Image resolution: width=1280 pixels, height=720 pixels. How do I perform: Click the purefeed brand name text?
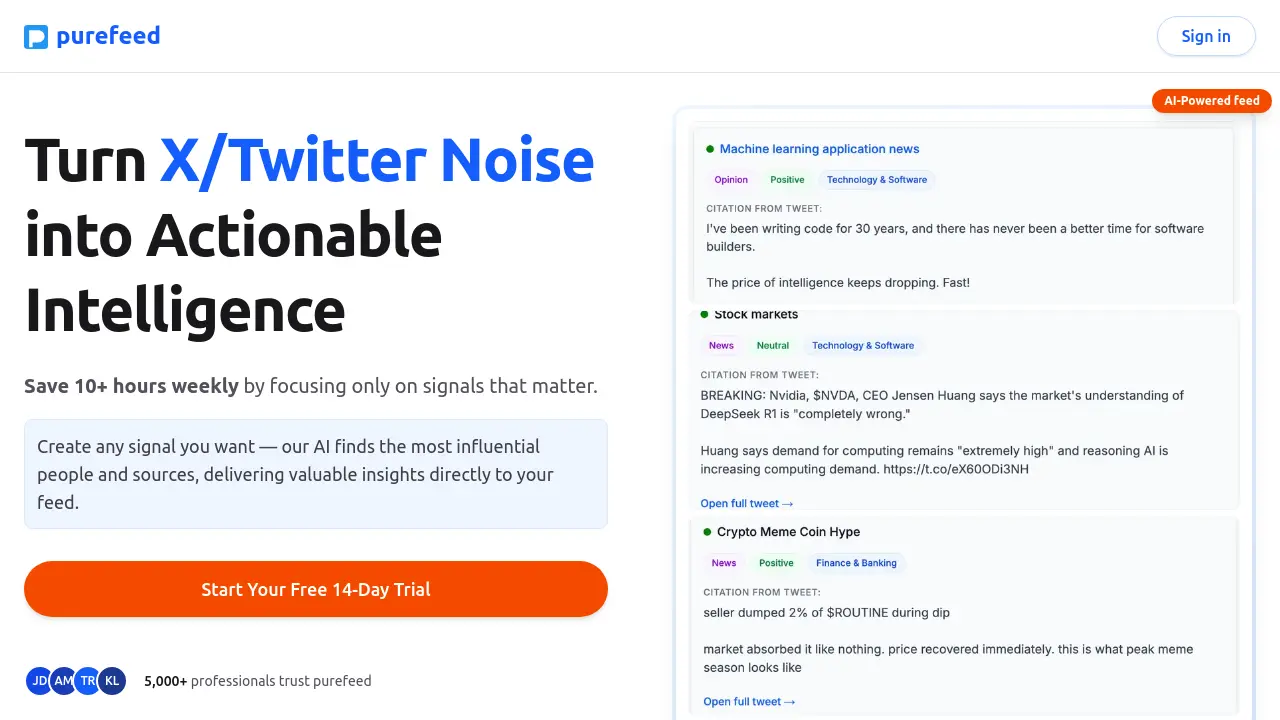coord(108,36)
